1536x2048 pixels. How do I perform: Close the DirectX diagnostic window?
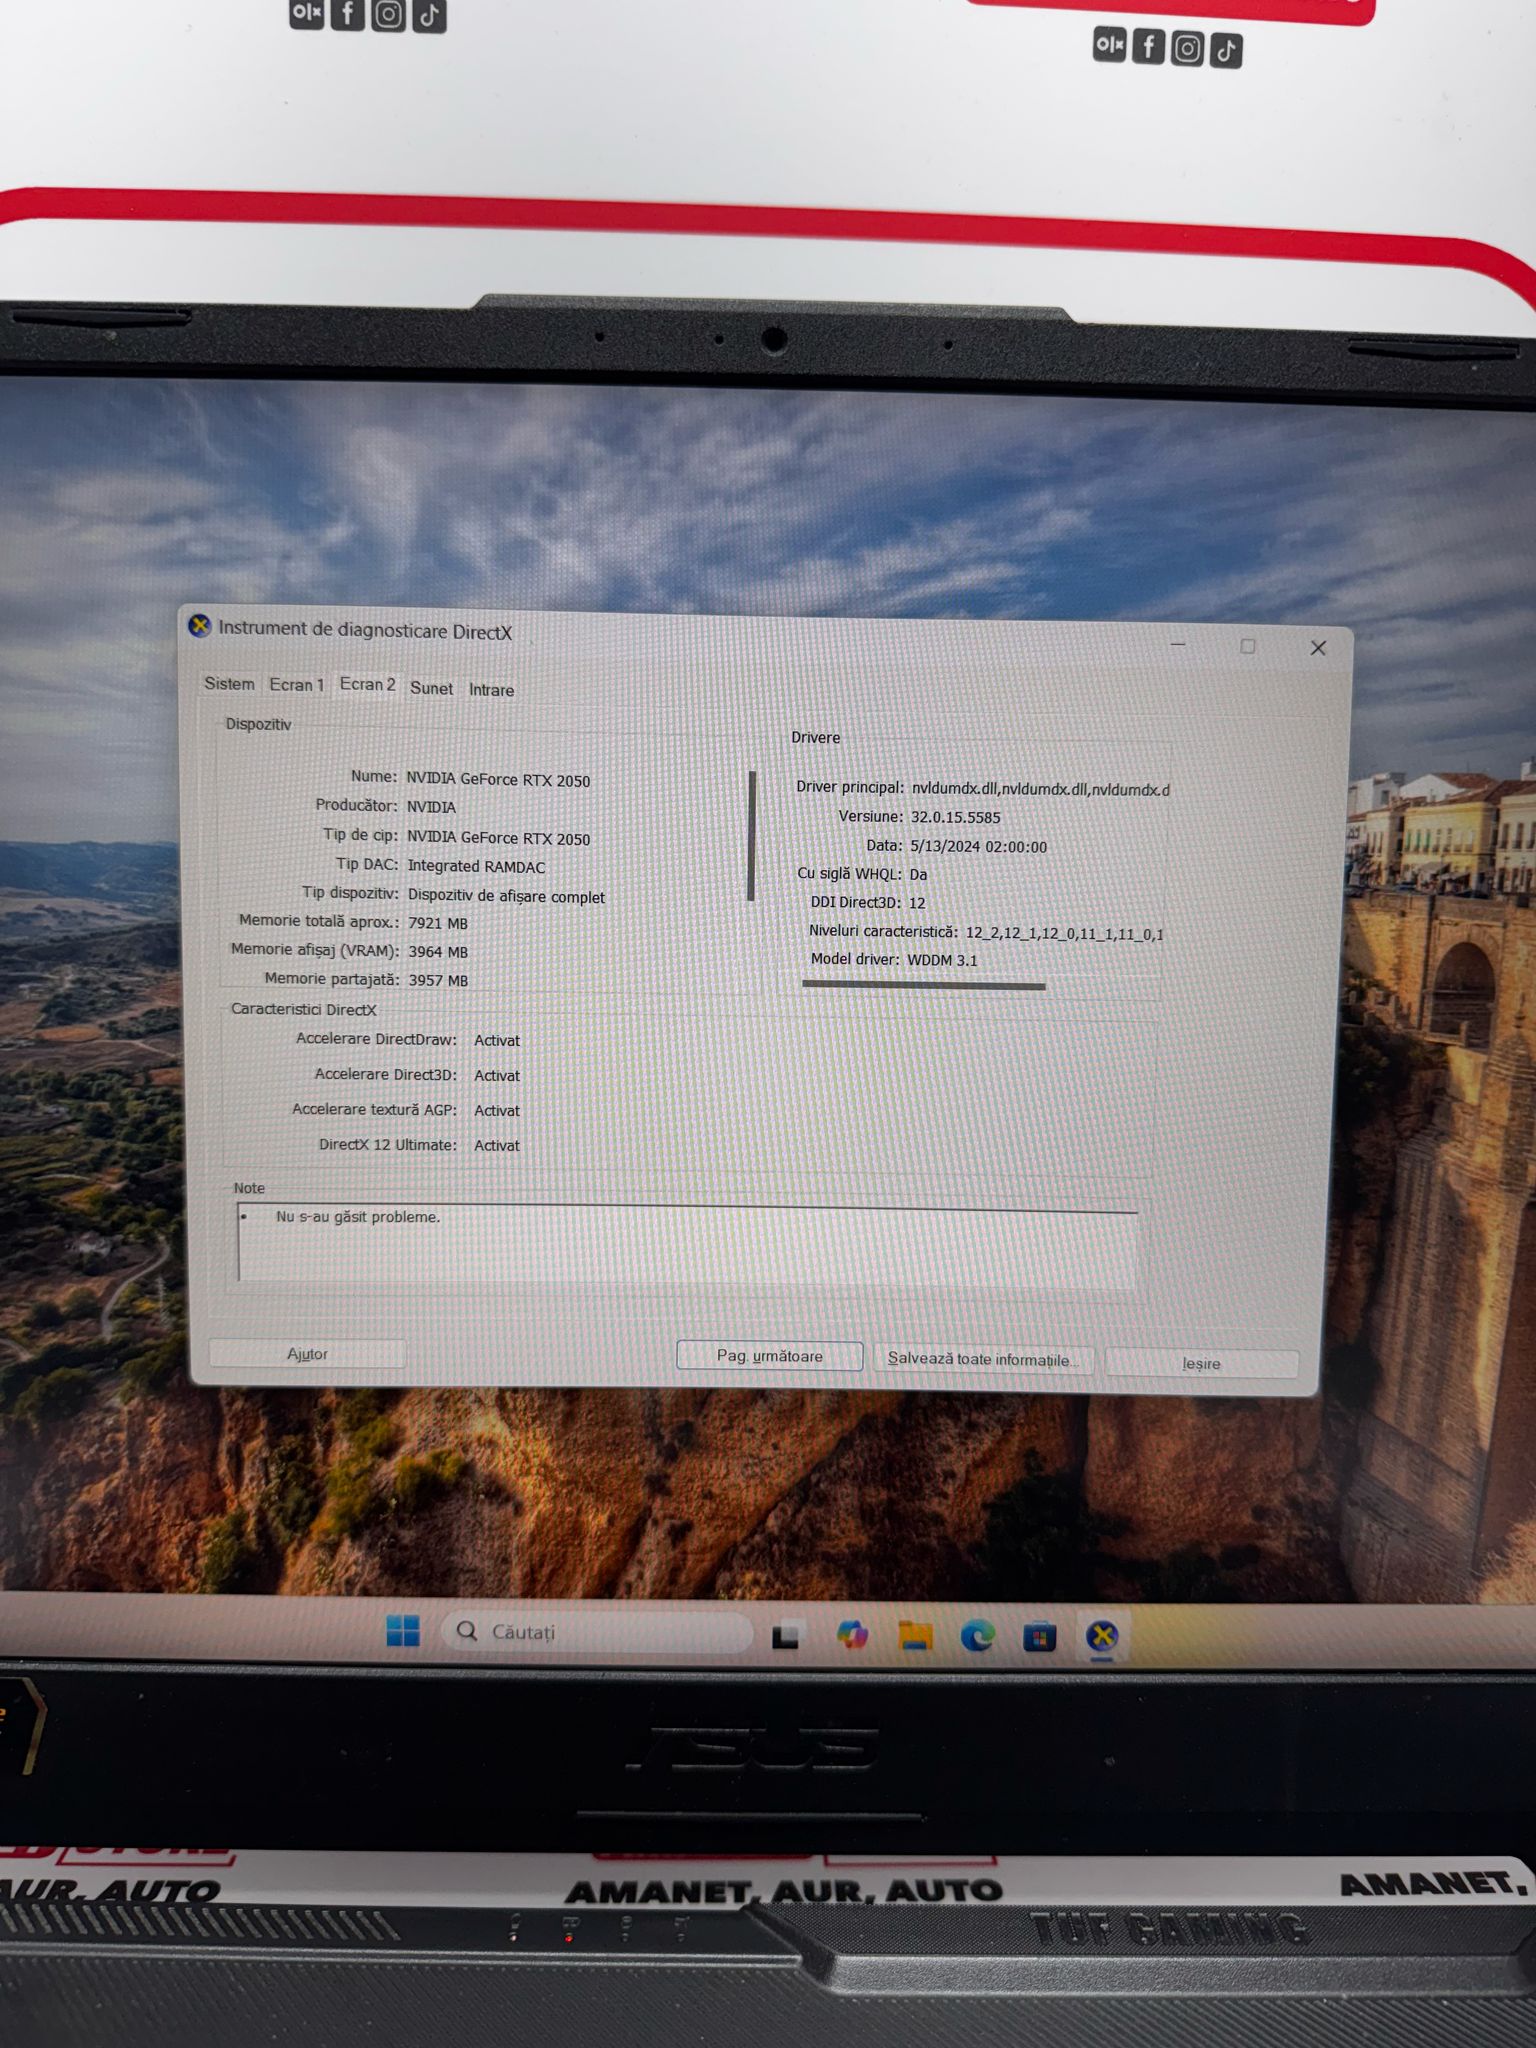[1318, 648]
